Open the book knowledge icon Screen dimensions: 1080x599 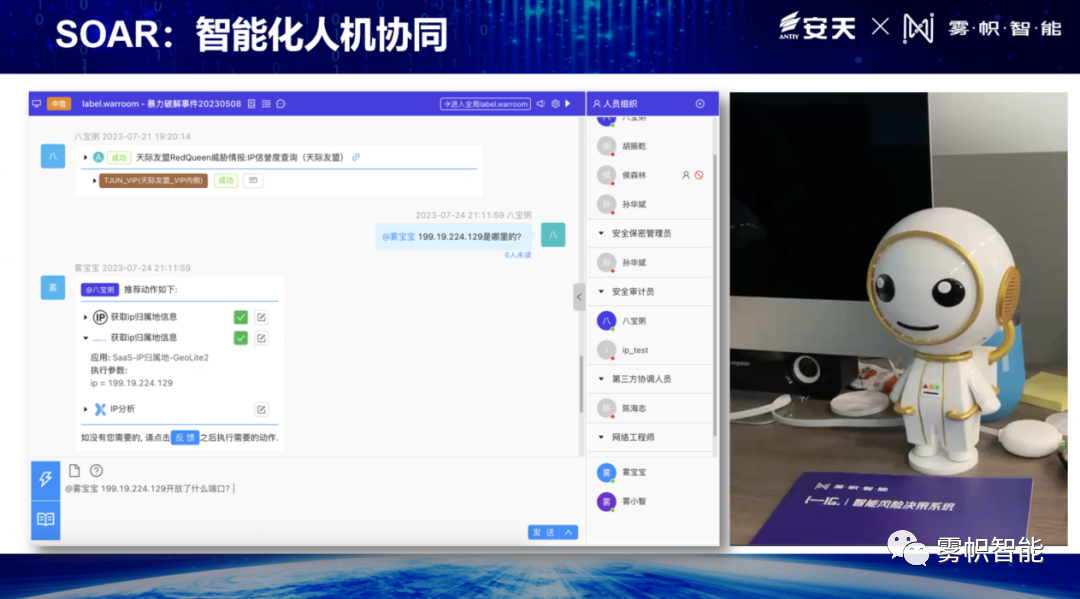coord(45,519)
